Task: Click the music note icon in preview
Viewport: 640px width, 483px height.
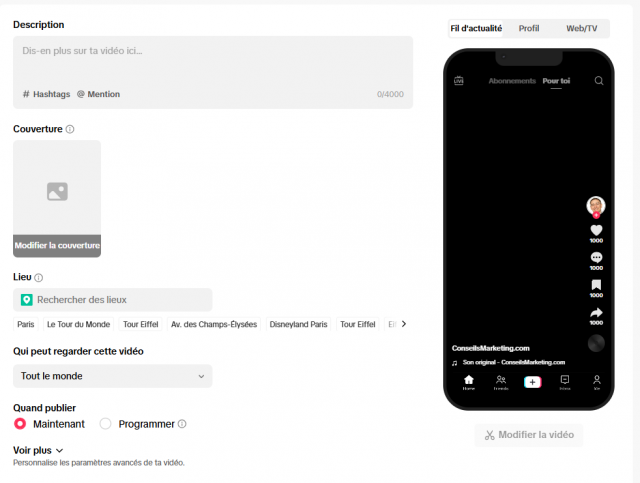Action: coord(454,363)
